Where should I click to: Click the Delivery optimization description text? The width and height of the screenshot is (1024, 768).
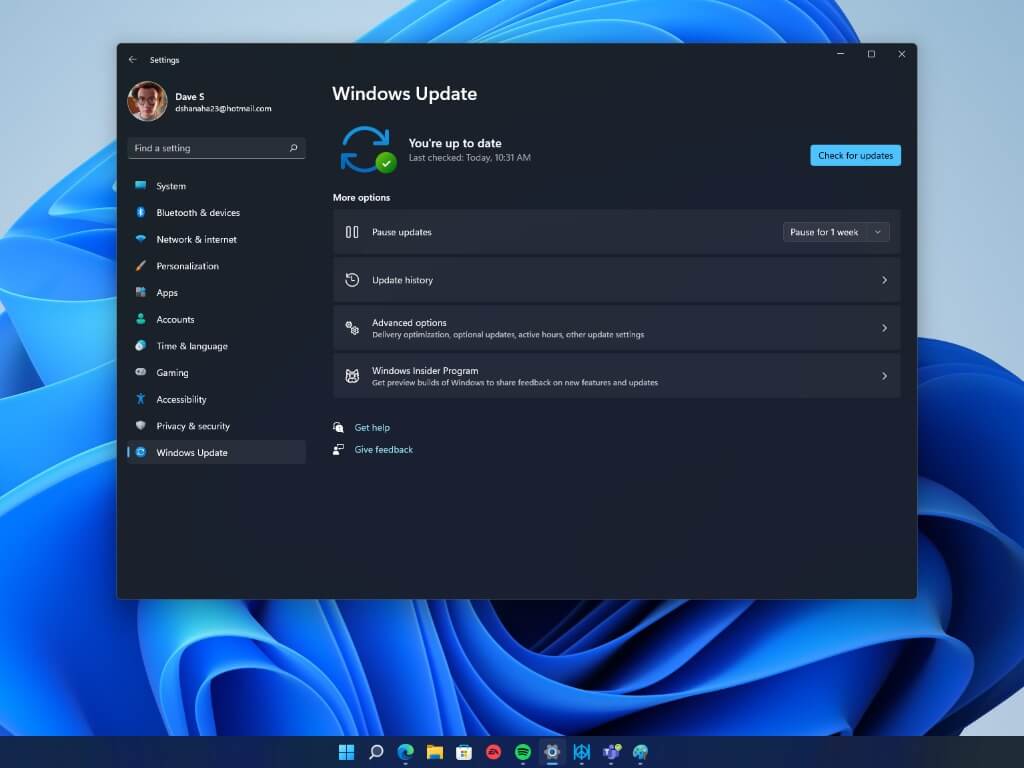[x=508, y=335]
